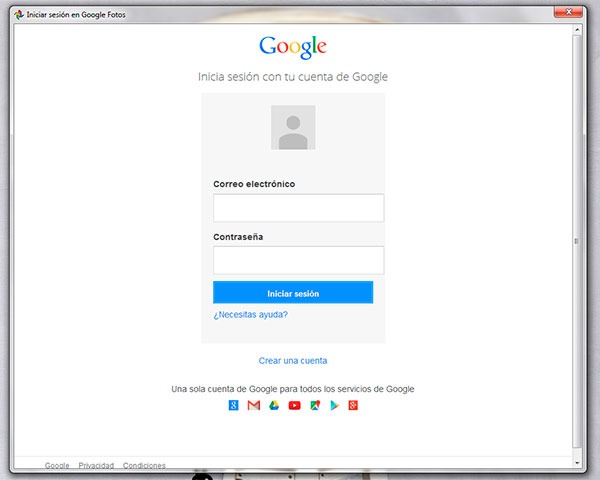Image resolution: width=600 pixels, height=480 pixels.
Task: Click the Google+ red icon
Action: [x=353, y=405]
